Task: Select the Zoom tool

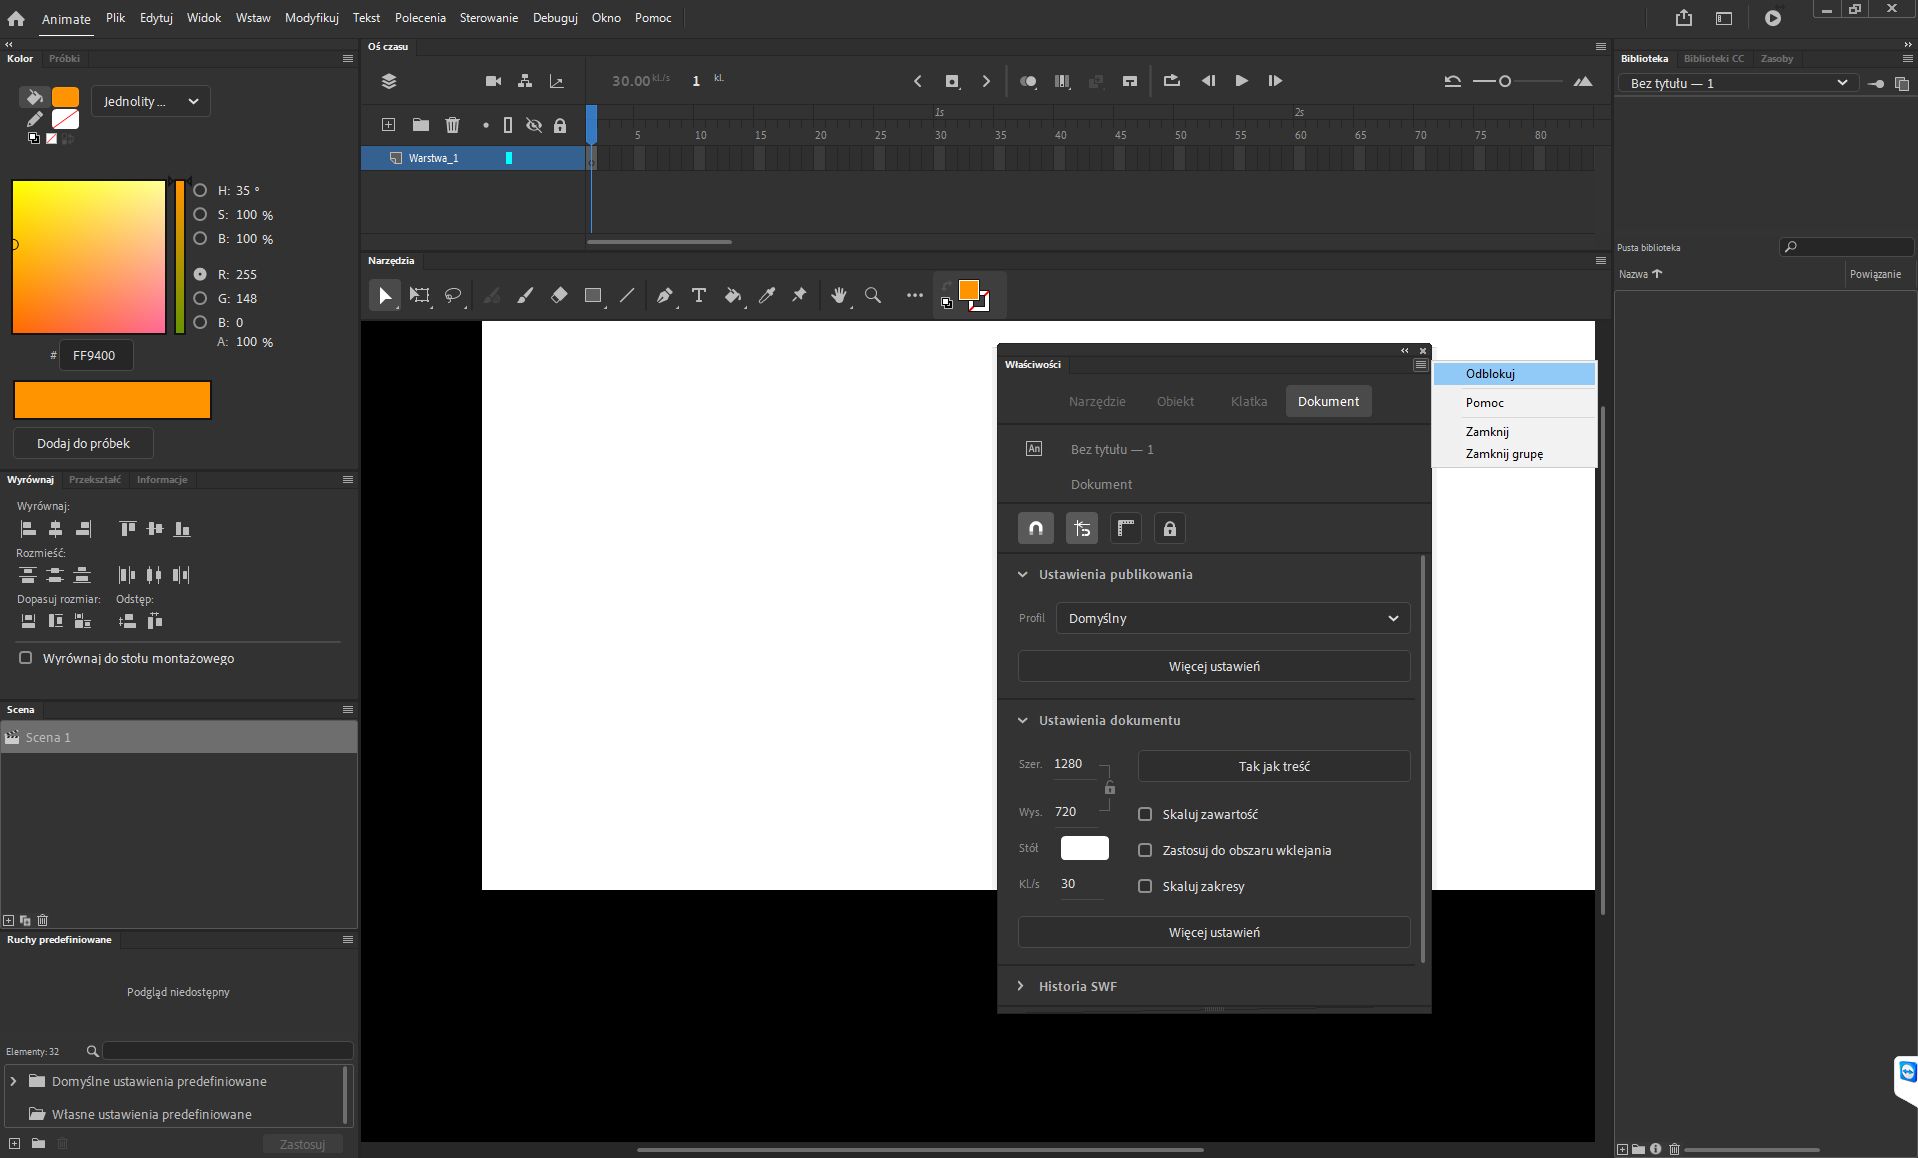Action: tap(872, 295)
